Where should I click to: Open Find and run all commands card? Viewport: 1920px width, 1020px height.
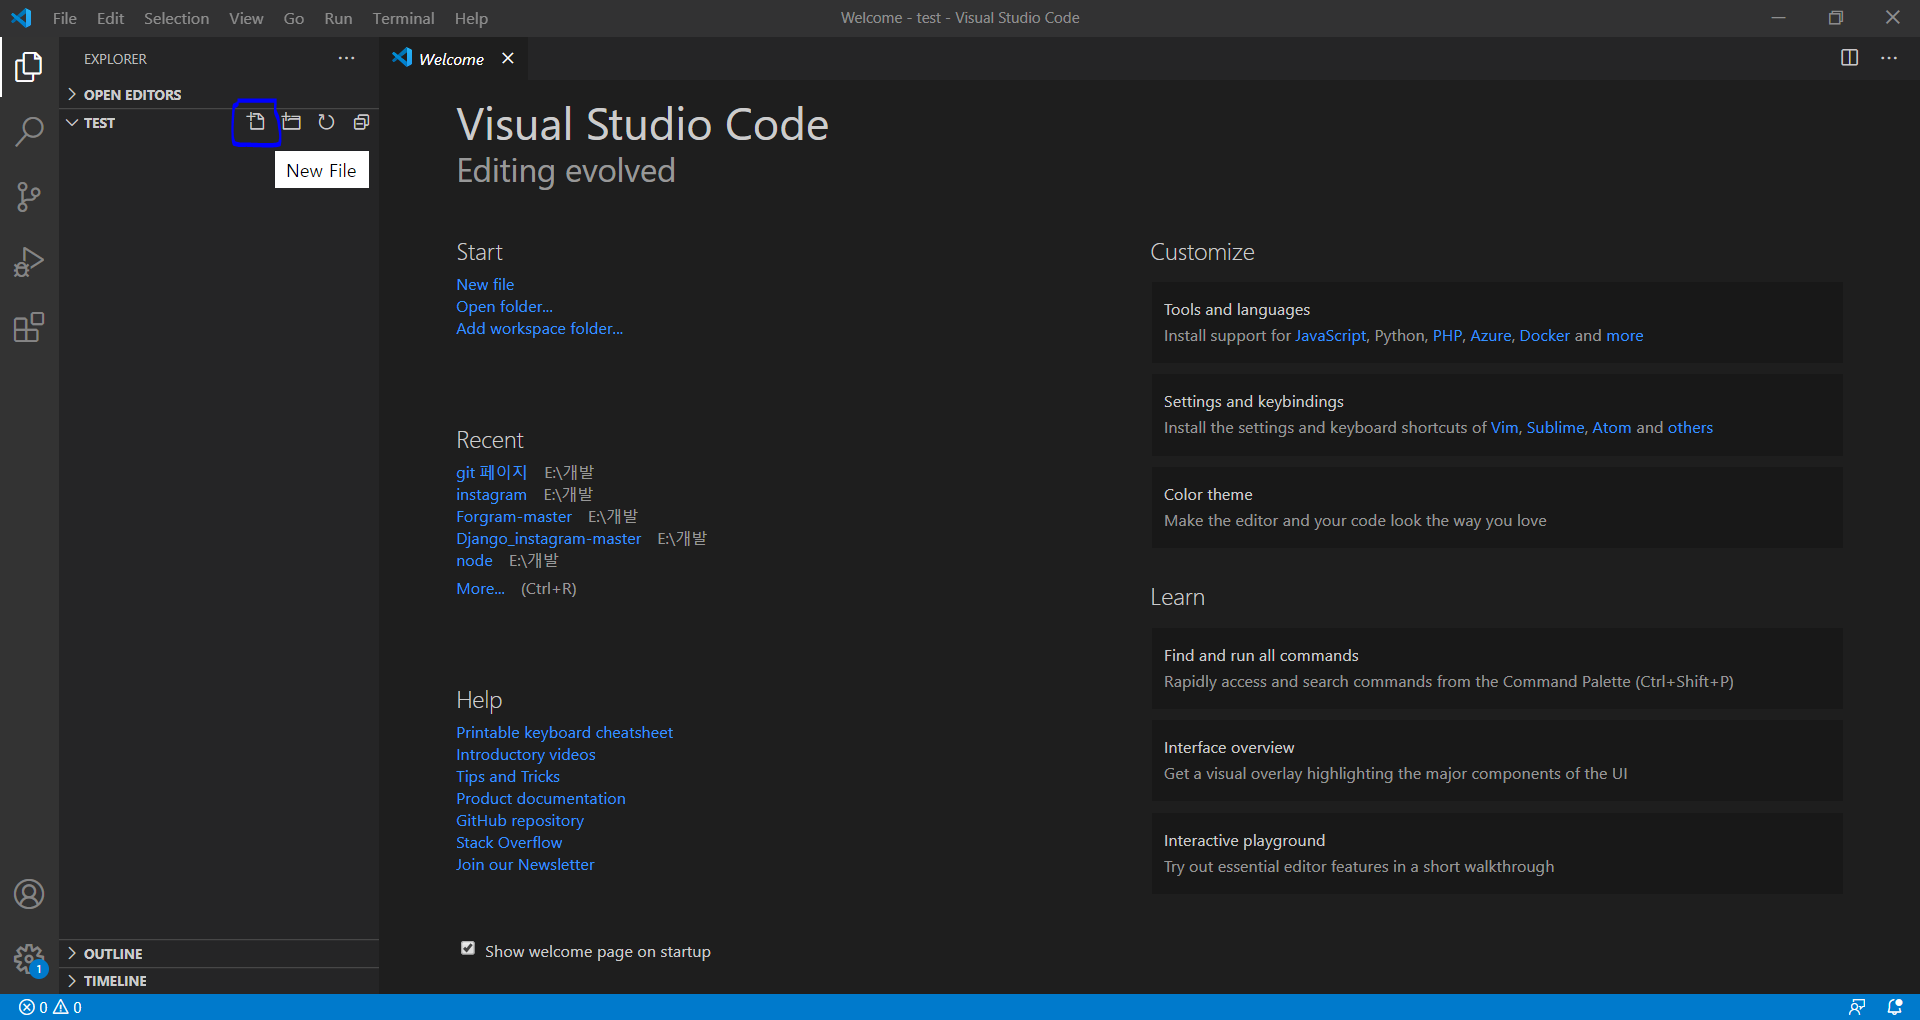1496,668
